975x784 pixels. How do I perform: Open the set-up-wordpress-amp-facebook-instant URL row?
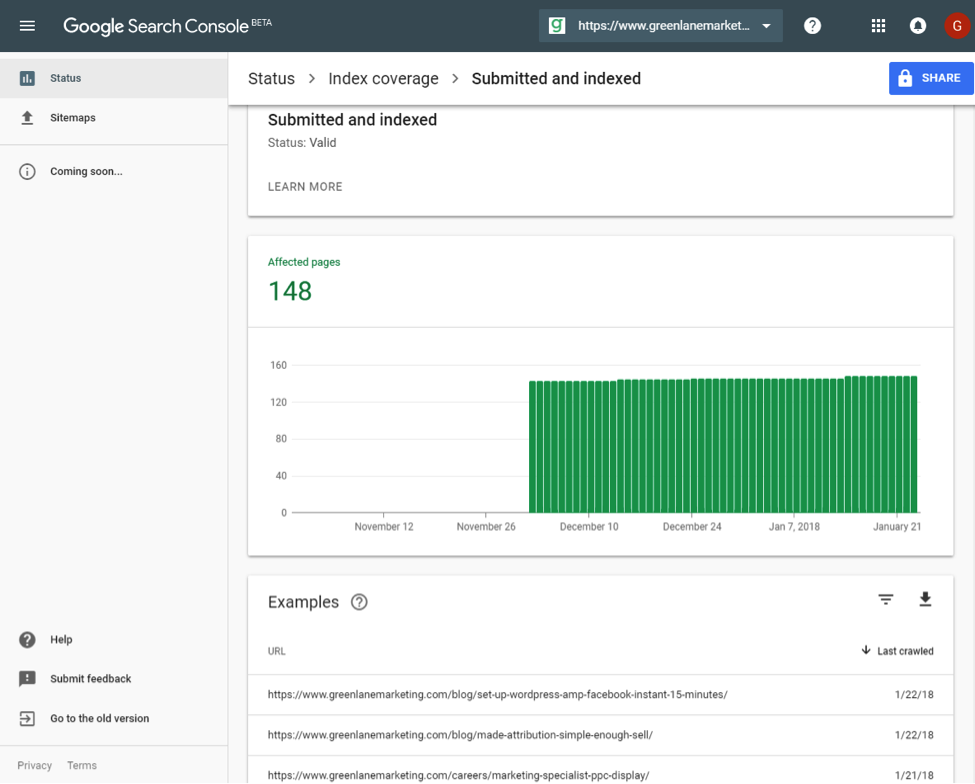(x=600, y=694)
